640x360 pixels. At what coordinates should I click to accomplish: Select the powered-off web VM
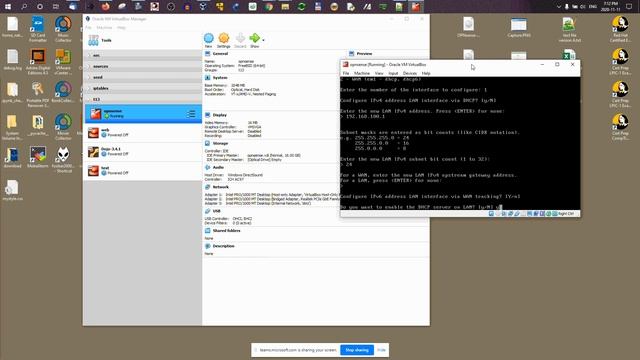pyautogui.click(x=143, y=133)
